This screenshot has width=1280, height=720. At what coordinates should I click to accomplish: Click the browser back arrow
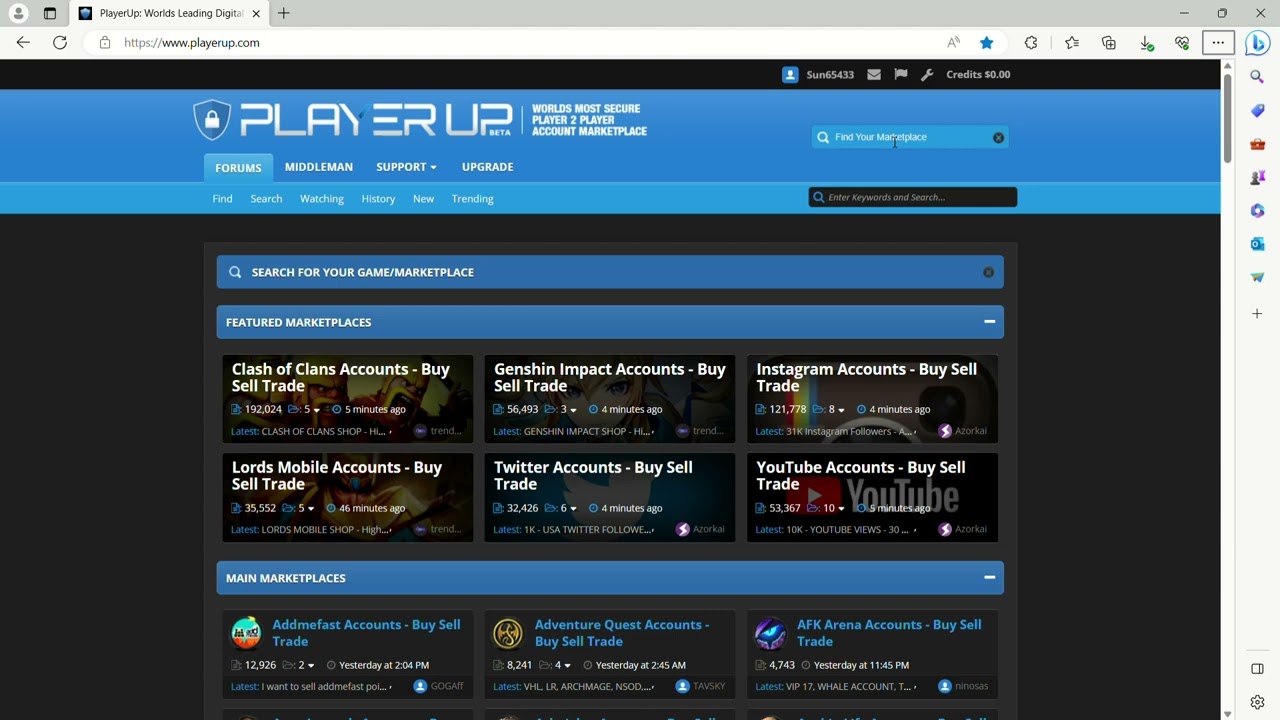pos(23,43)
